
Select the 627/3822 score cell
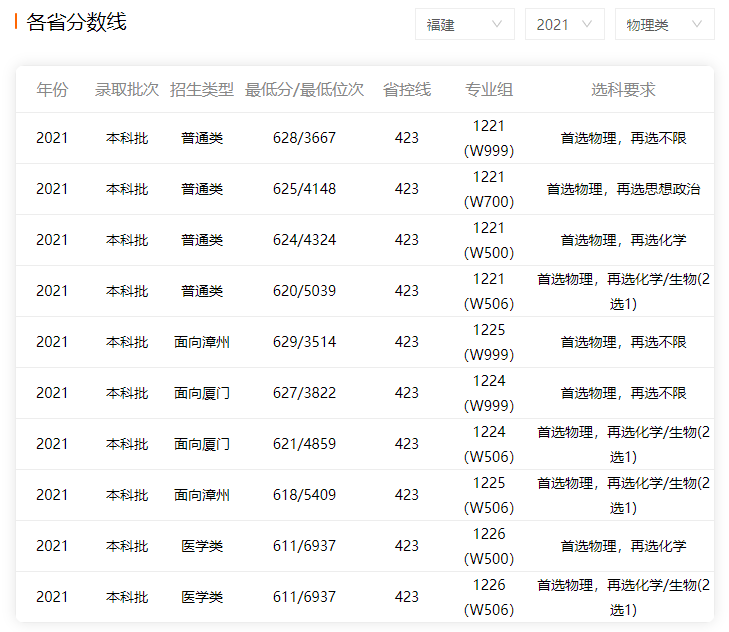304,393
